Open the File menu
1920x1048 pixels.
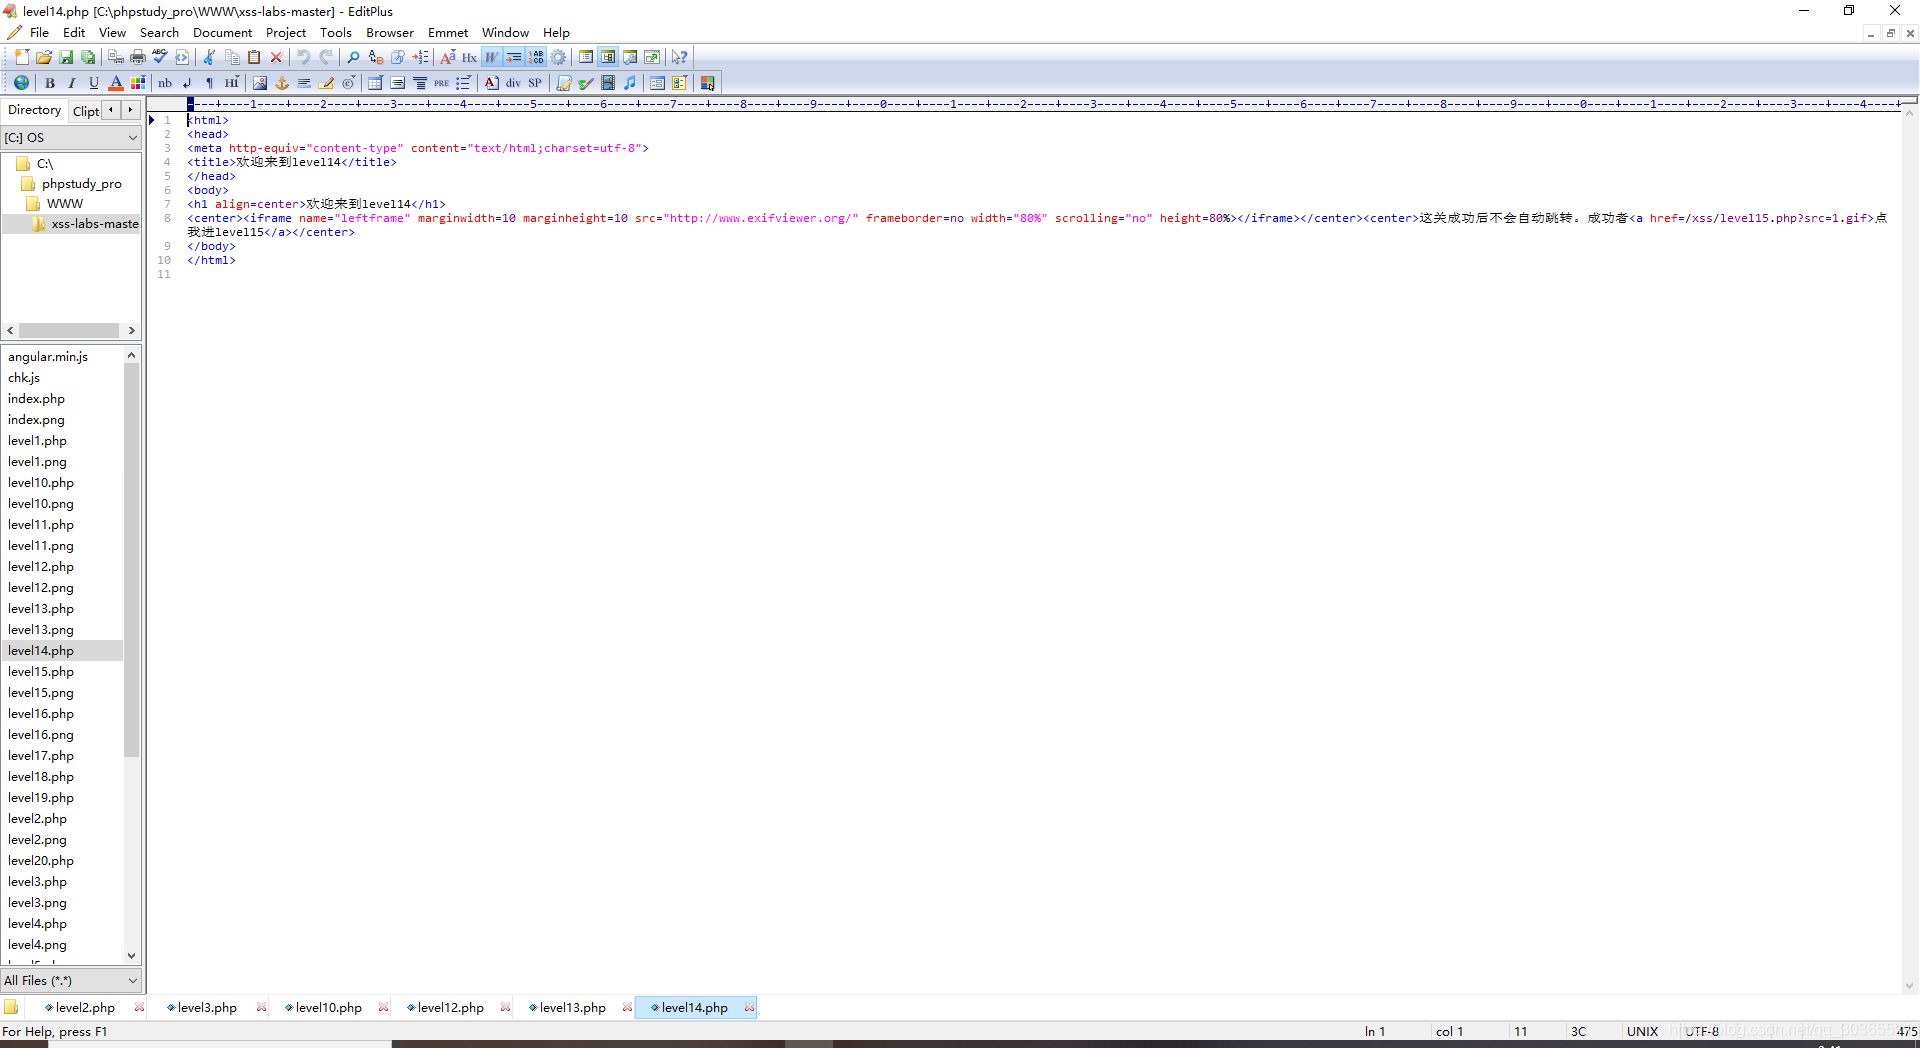[x=39, y=33]
